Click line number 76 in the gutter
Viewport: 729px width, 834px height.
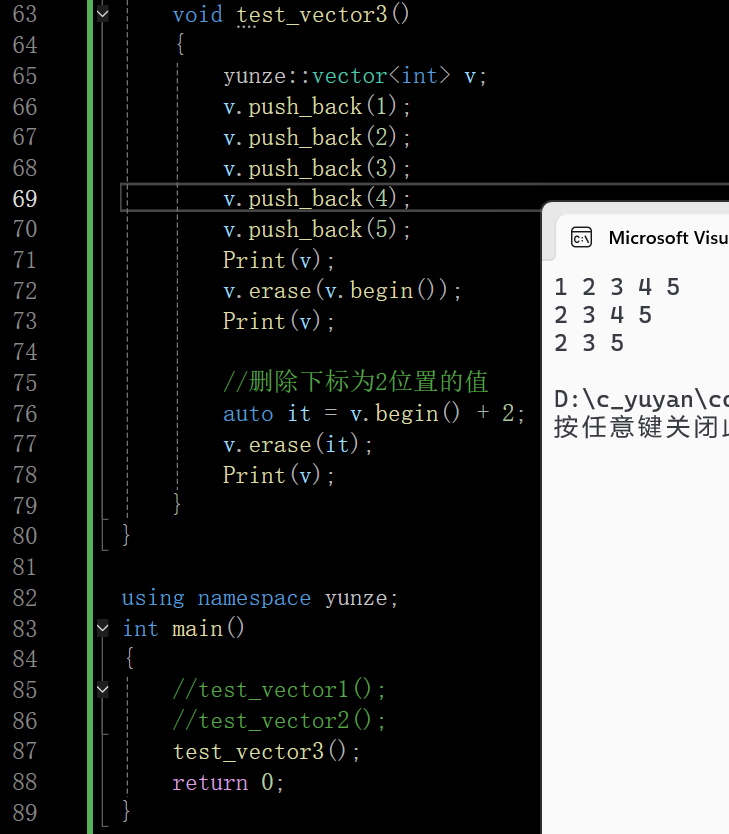tap(25, 414)
